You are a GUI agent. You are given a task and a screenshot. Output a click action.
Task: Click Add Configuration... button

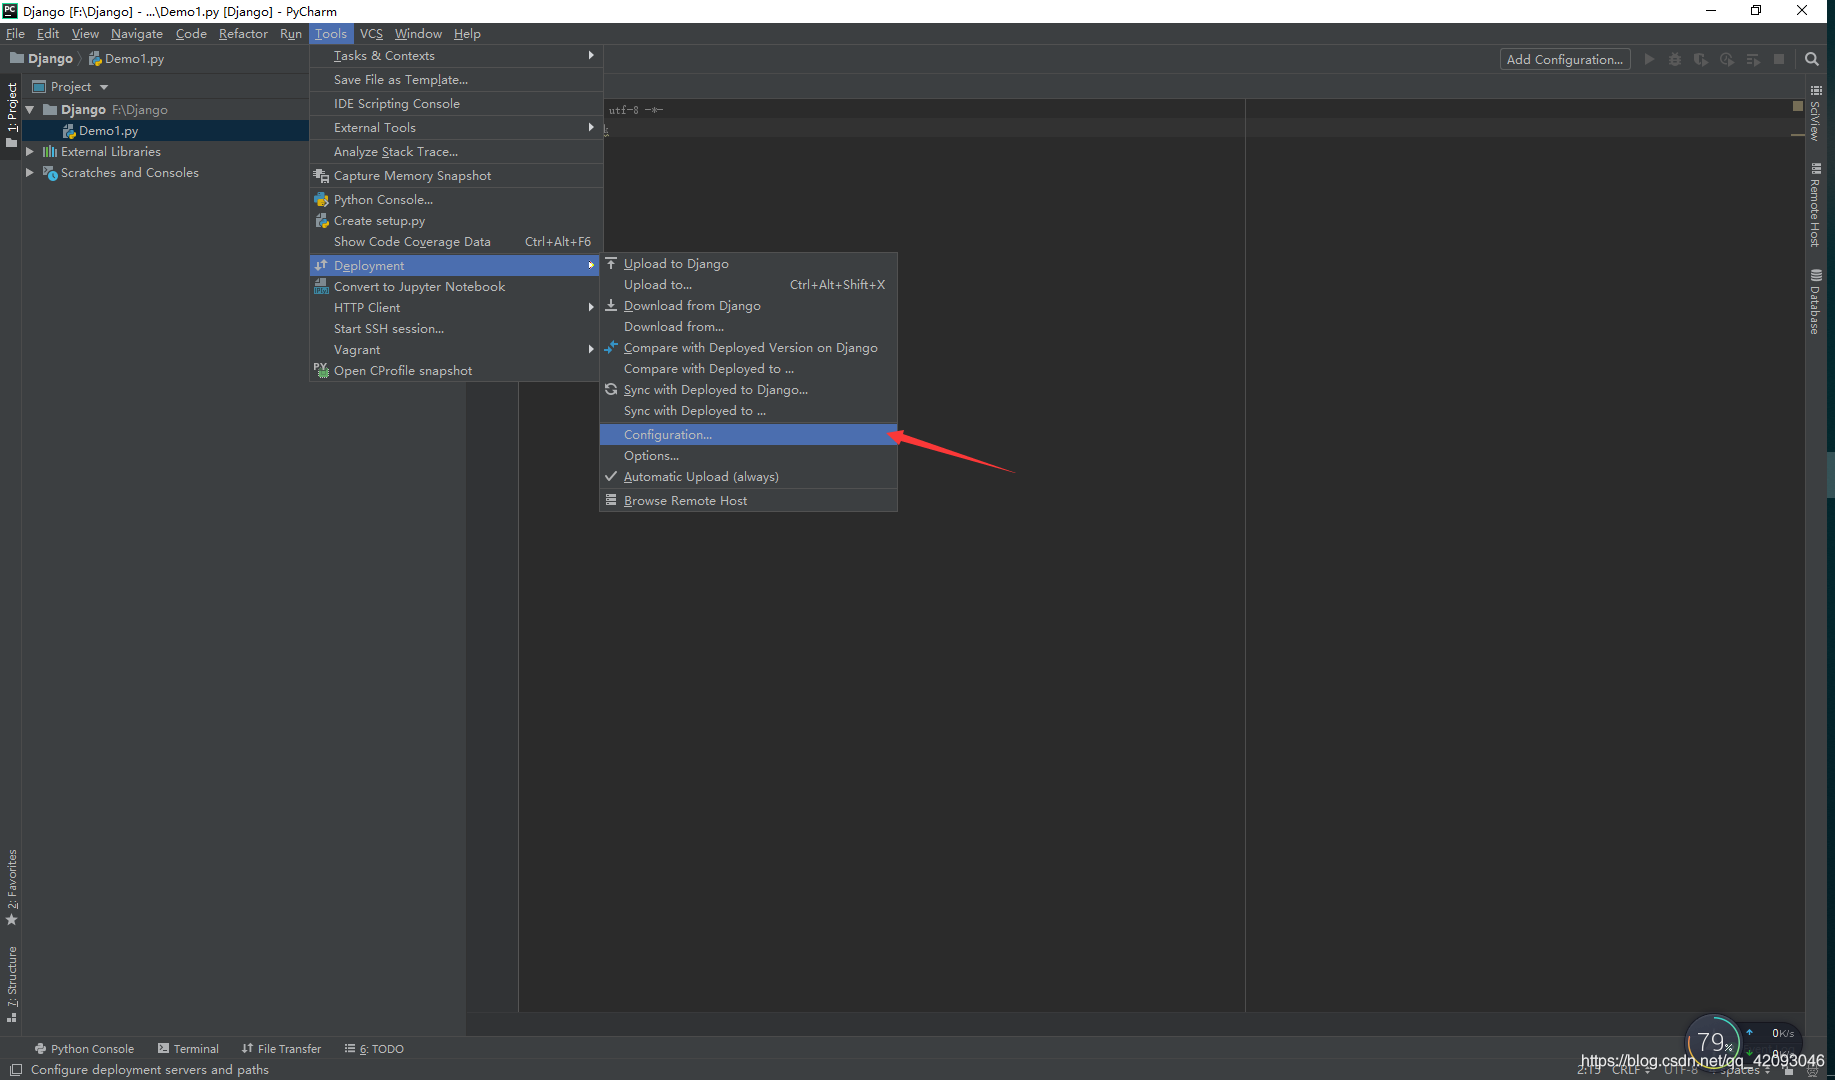1565,59
